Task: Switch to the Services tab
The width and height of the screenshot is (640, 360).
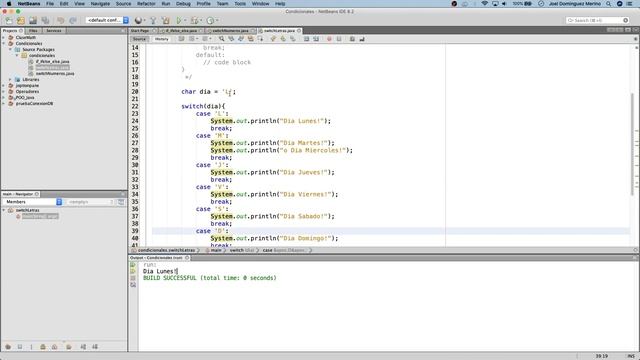Action: [53, 31]
